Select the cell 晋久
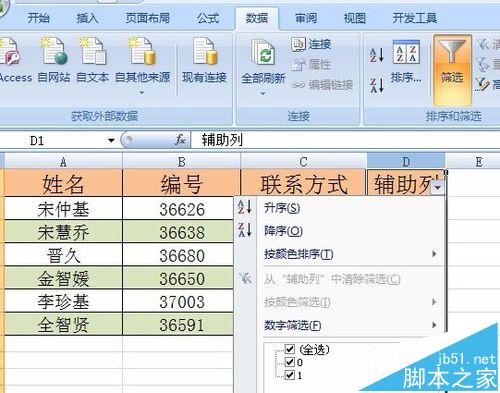Screen dimensions: 500x393 (63, 255)
